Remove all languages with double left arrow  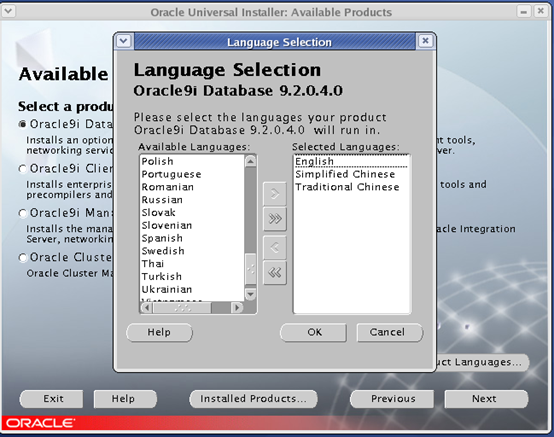pos(275,272)
